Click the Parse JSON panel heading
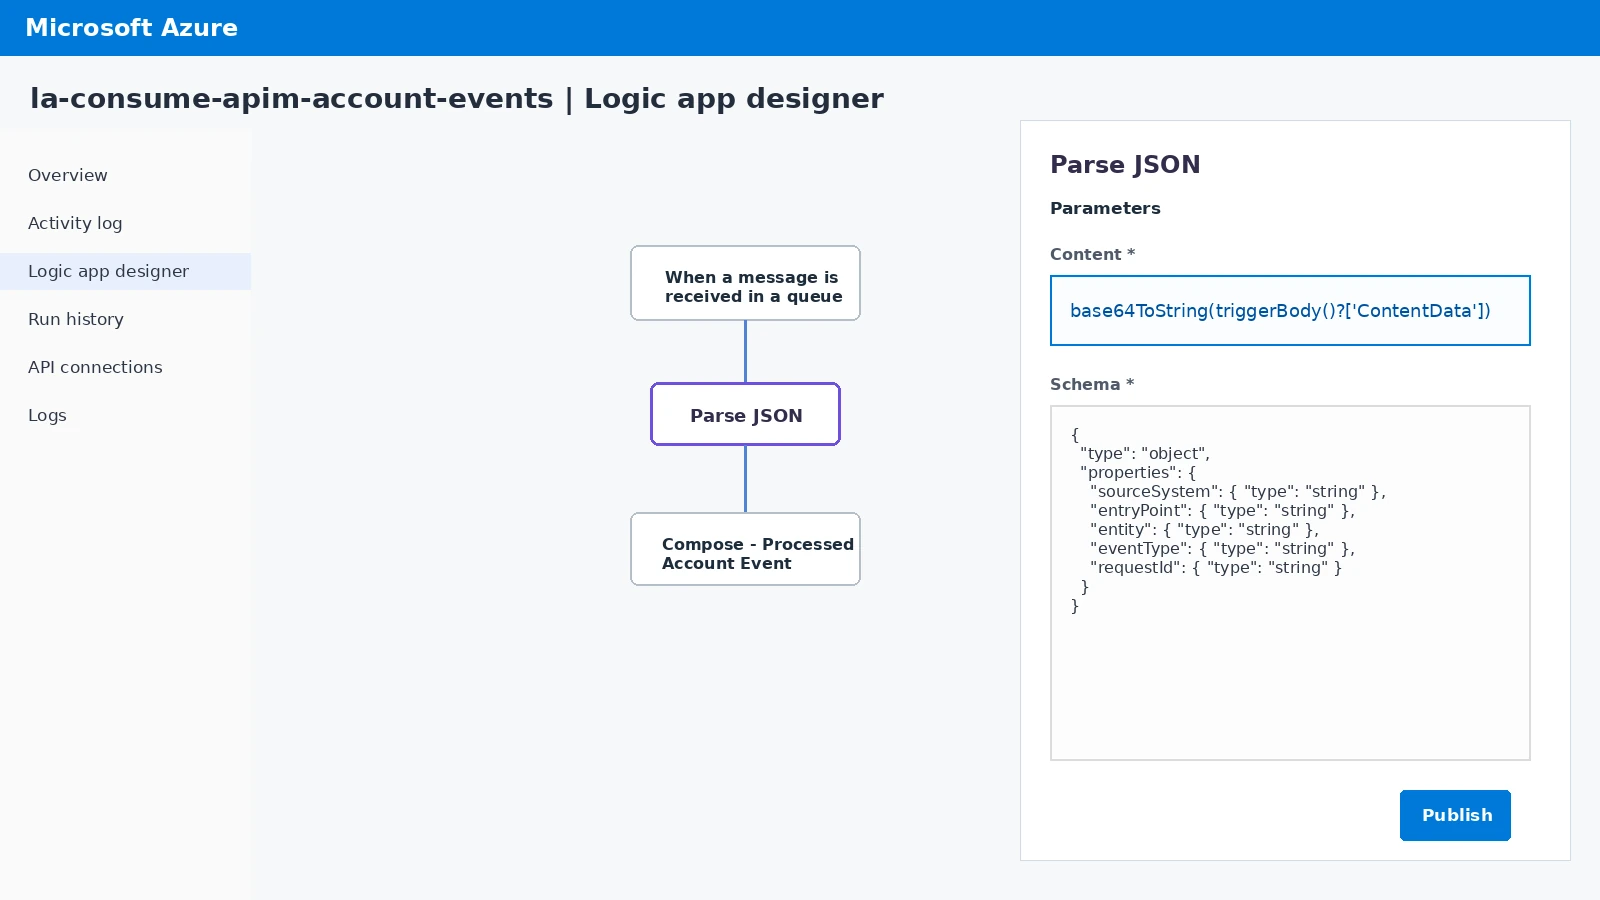The height and width of the screenshot is (900, 1600). (x=1125, y=165)
